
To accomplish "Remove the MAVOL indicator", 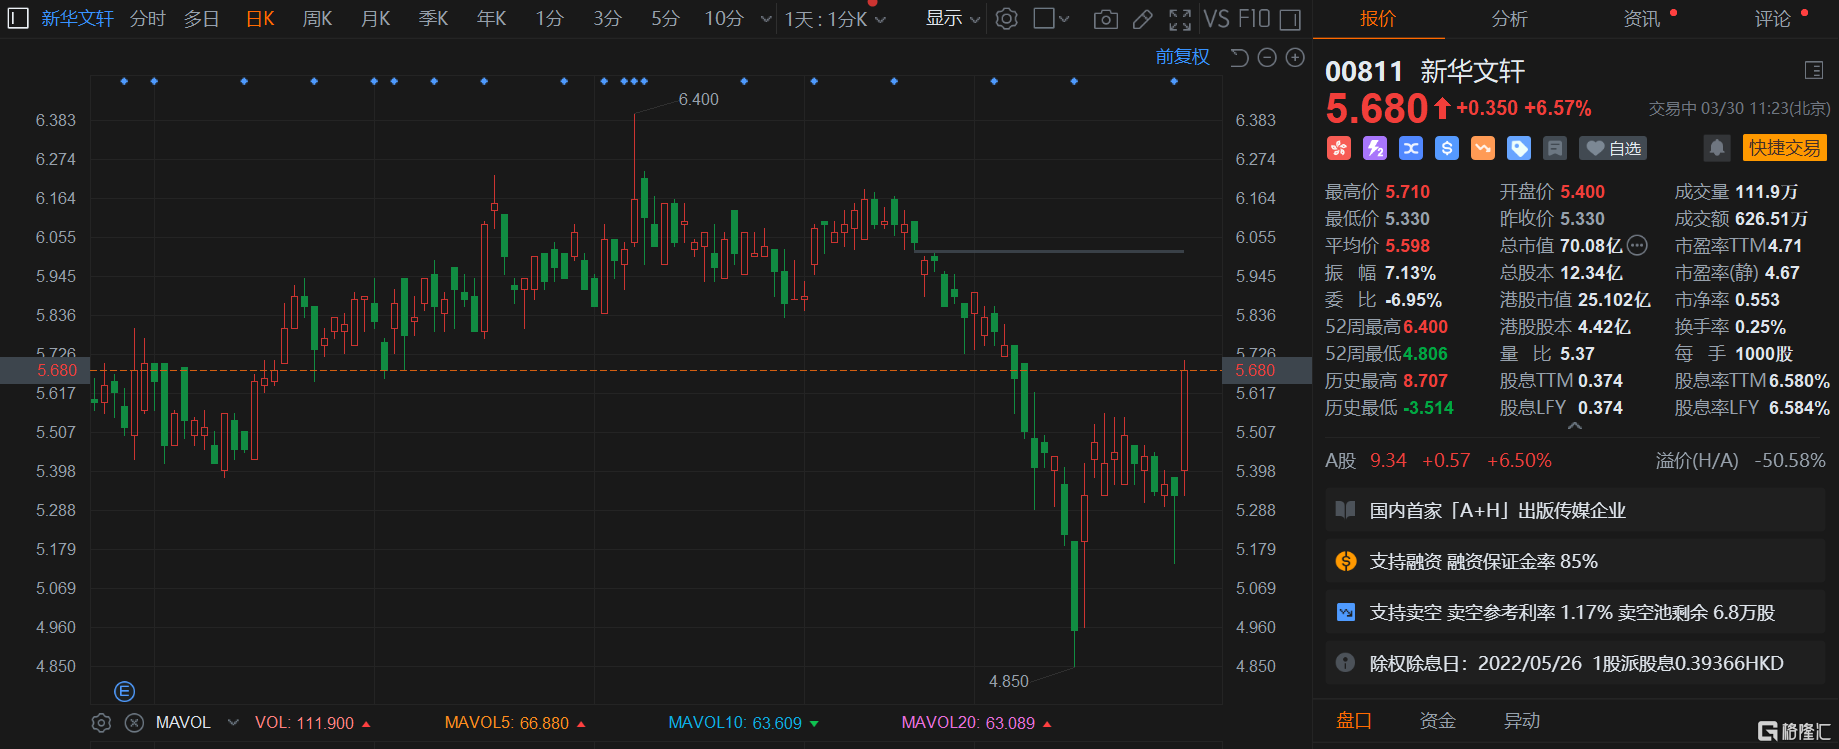I will point(134,722).
